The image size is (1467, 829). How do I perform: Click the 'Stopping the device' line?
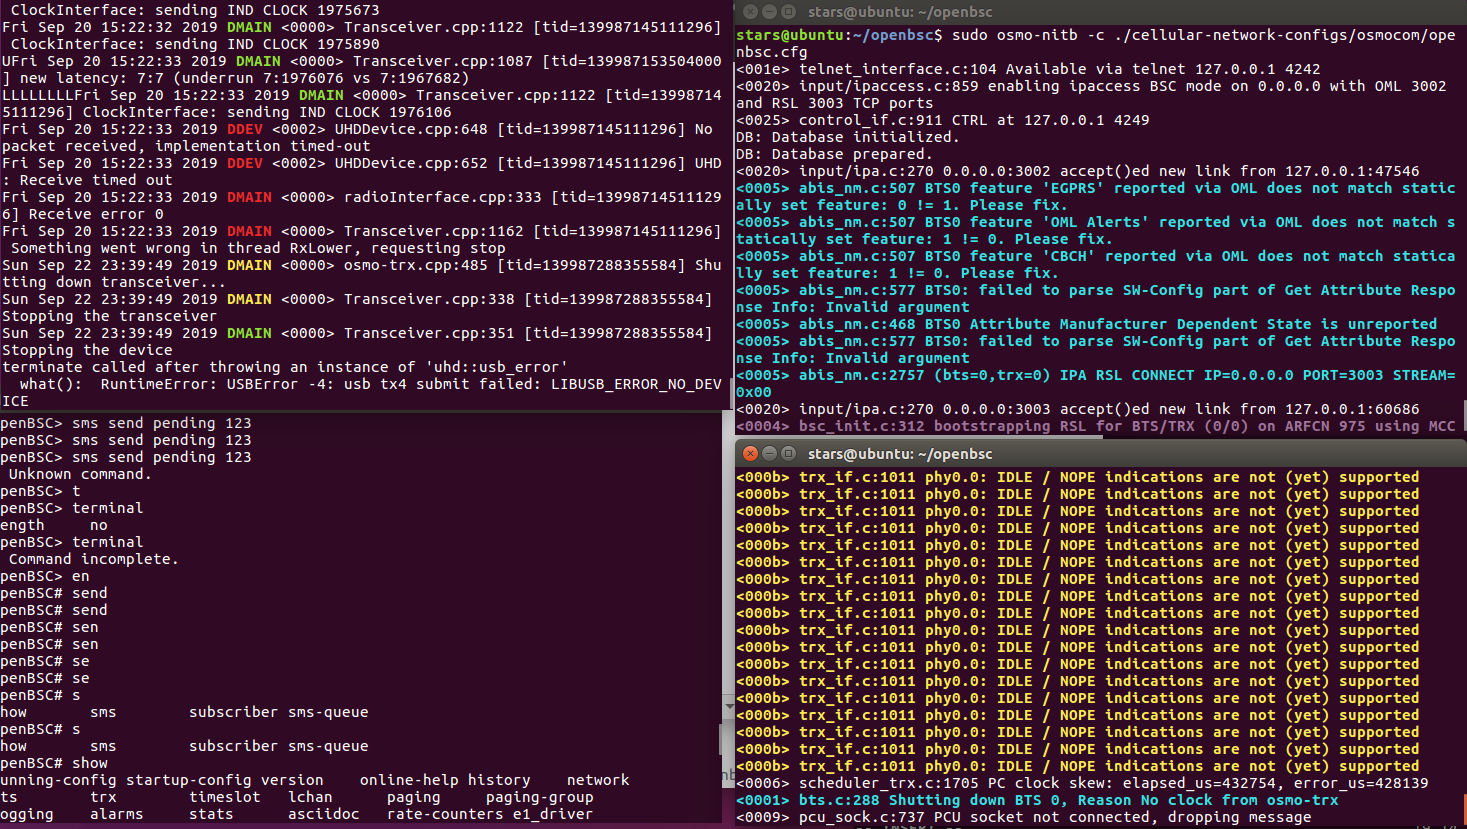(87, 350)
